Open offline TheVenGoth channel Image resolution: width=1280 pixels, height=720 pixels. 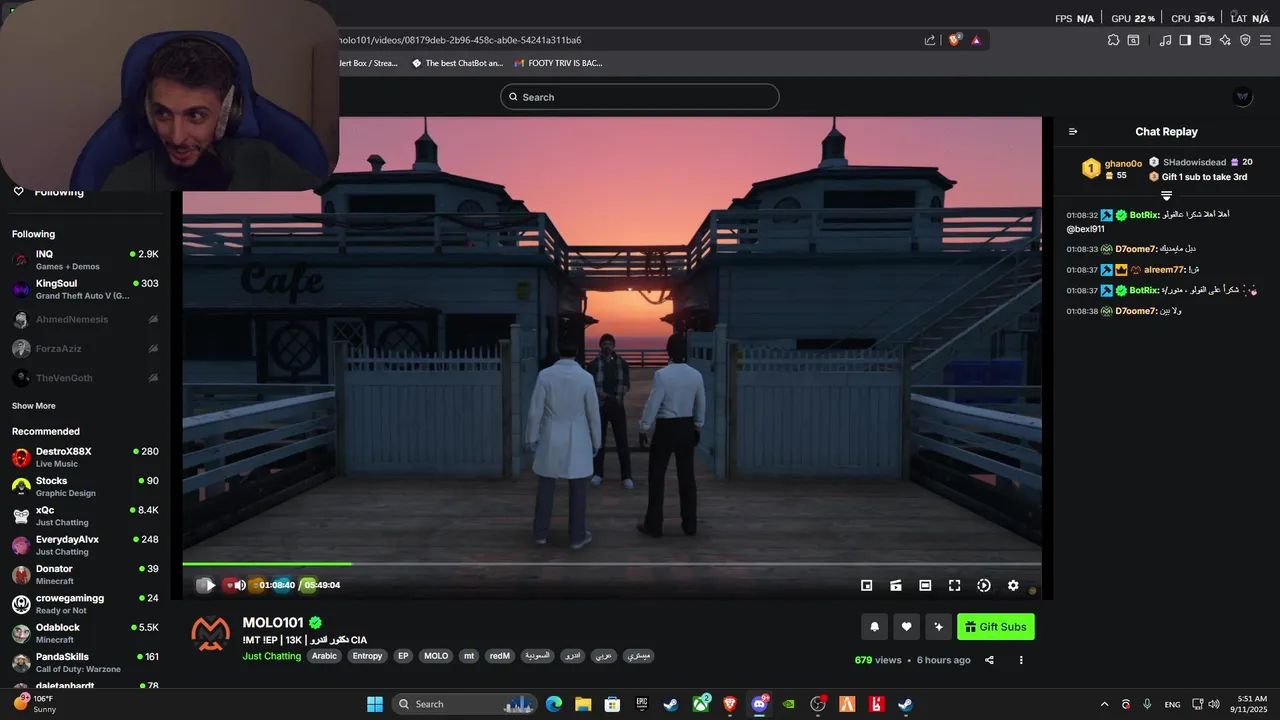(x=85, y=378)
